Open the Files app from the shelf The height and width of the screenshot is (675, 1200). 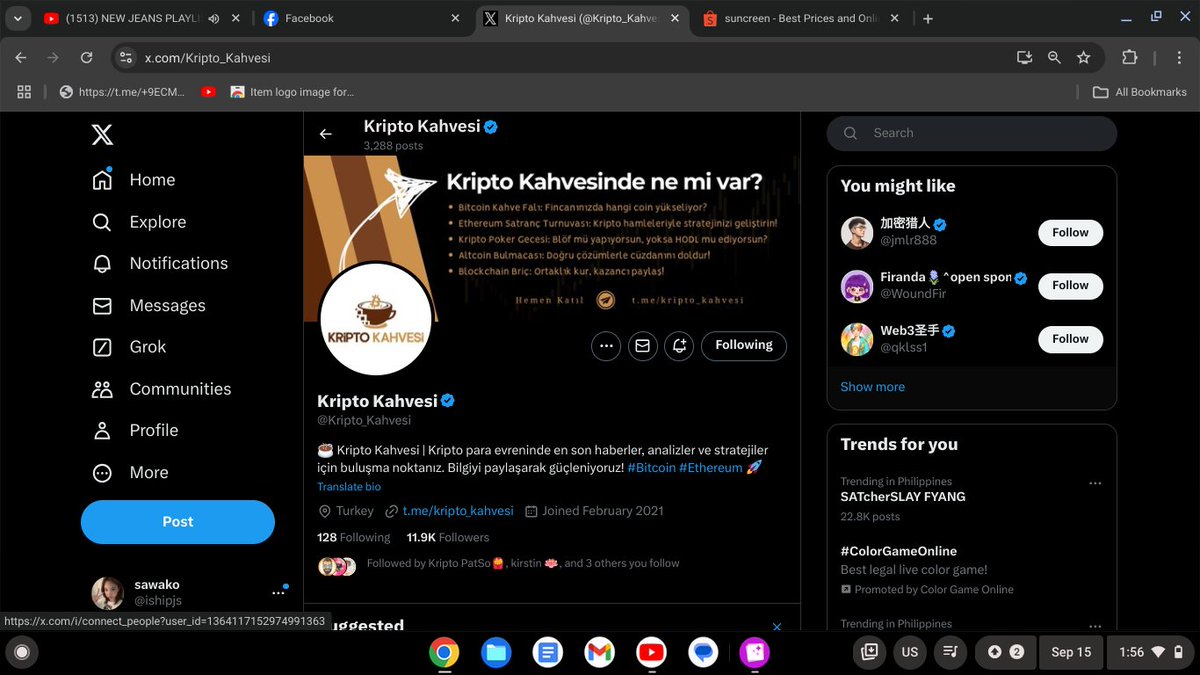coord(496,652)
